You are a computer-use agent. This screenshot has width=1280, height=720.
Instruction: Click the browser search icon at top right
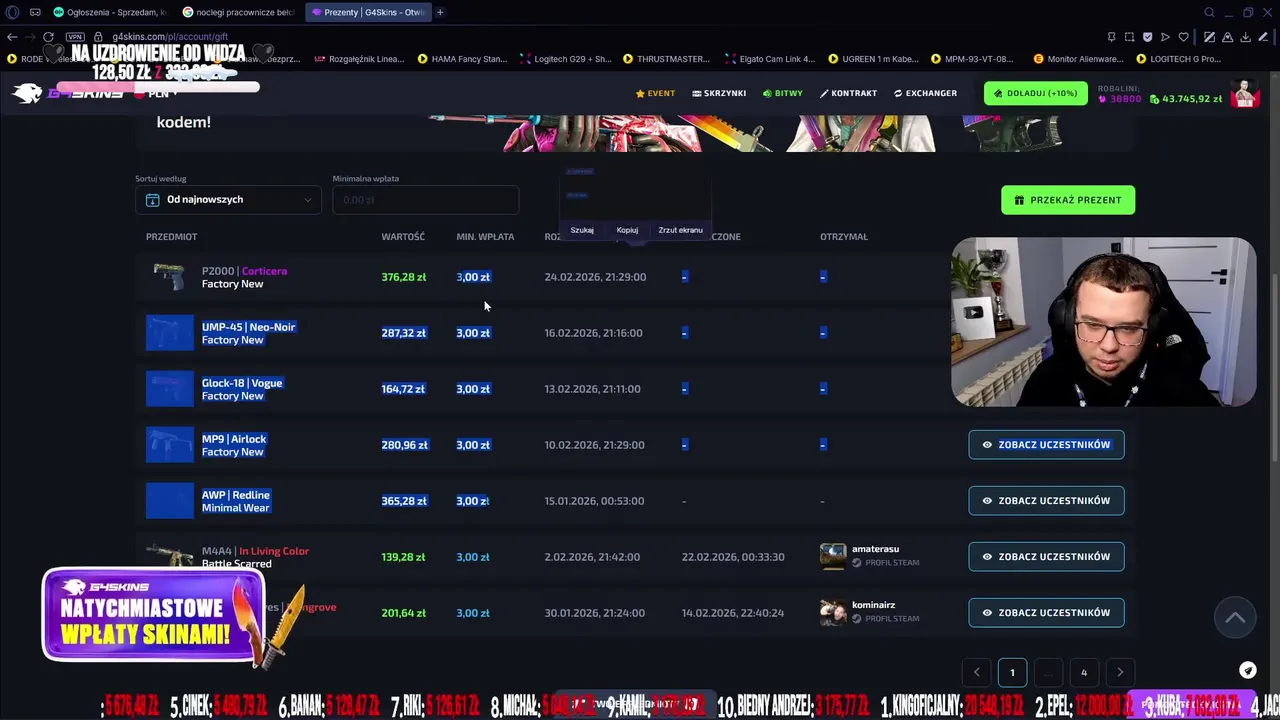(1209, 12)
